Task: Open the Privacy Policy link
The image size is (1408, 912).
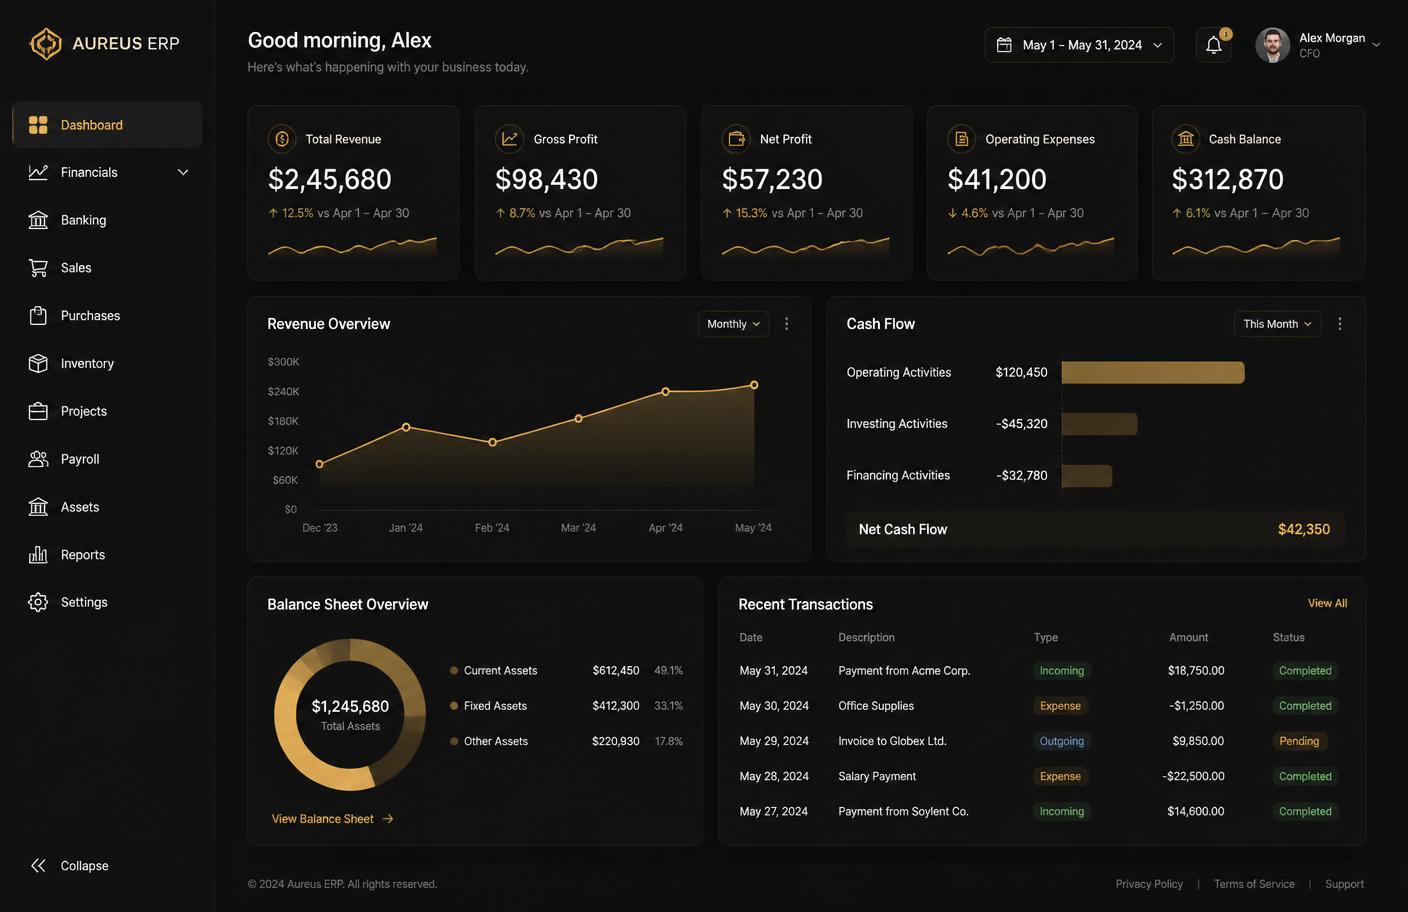Action: 1149,884
